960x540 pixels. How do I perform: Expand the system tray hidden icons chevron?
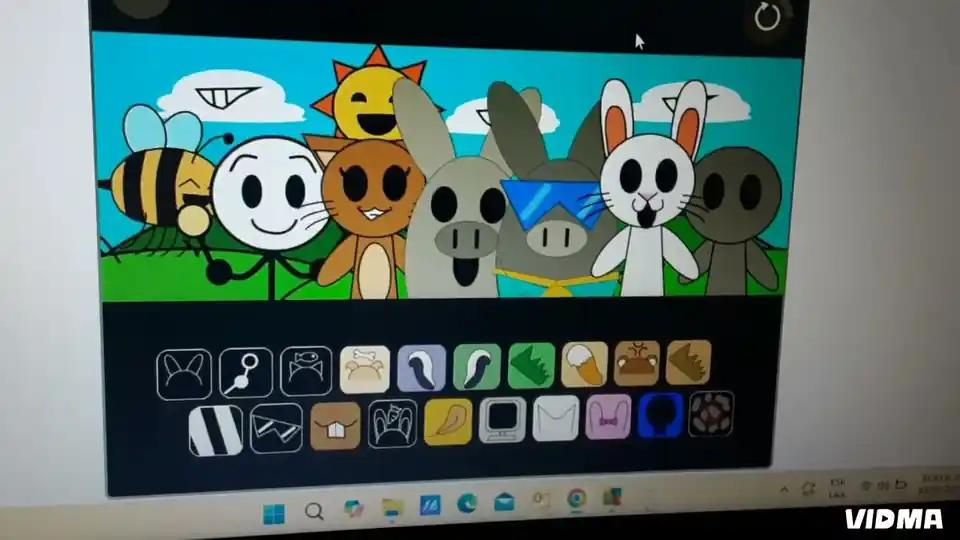coord(784,489)
